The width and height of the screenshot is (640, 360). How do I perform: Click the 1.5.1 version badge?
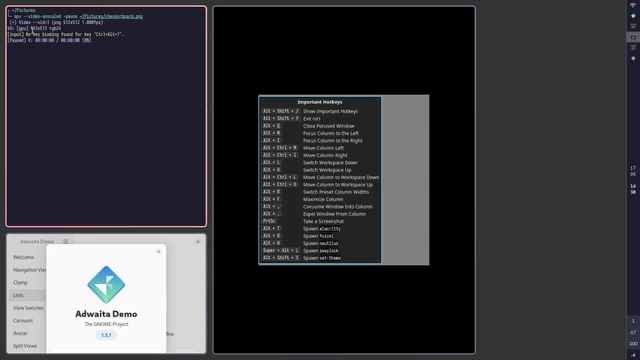point(106,335)
